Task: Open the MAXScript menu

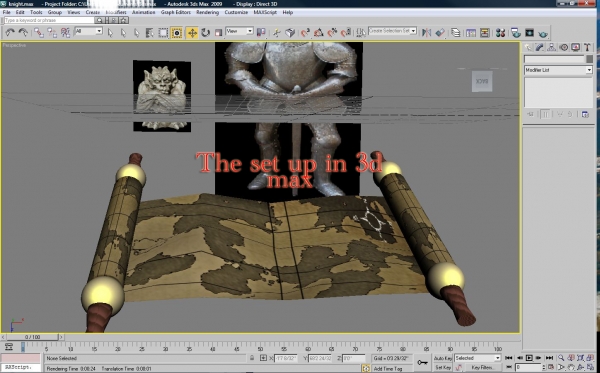Action: 265,12
